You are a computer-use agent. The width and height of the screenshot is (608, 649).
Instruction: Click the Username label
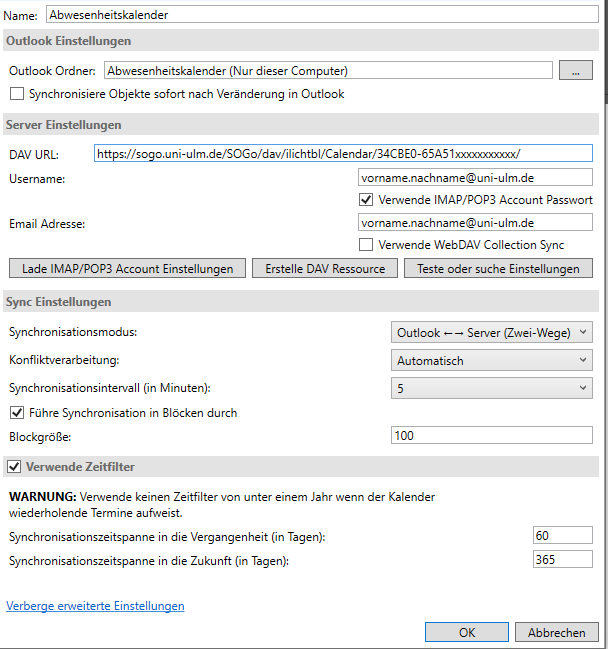pyautogui.click(x=37, y=179)
